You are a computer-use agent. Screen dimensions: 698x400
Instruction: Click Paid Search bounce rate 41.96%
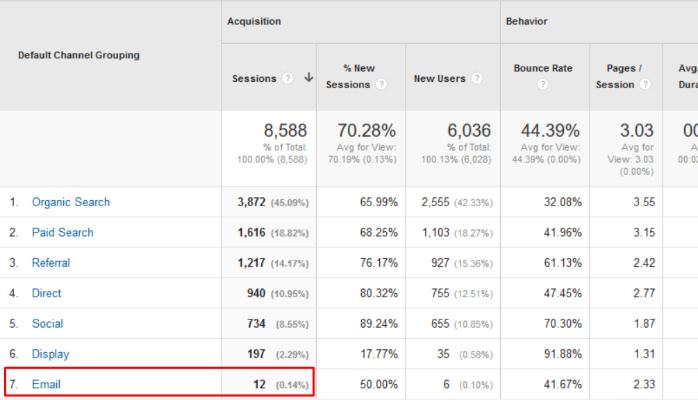(563, 232)
